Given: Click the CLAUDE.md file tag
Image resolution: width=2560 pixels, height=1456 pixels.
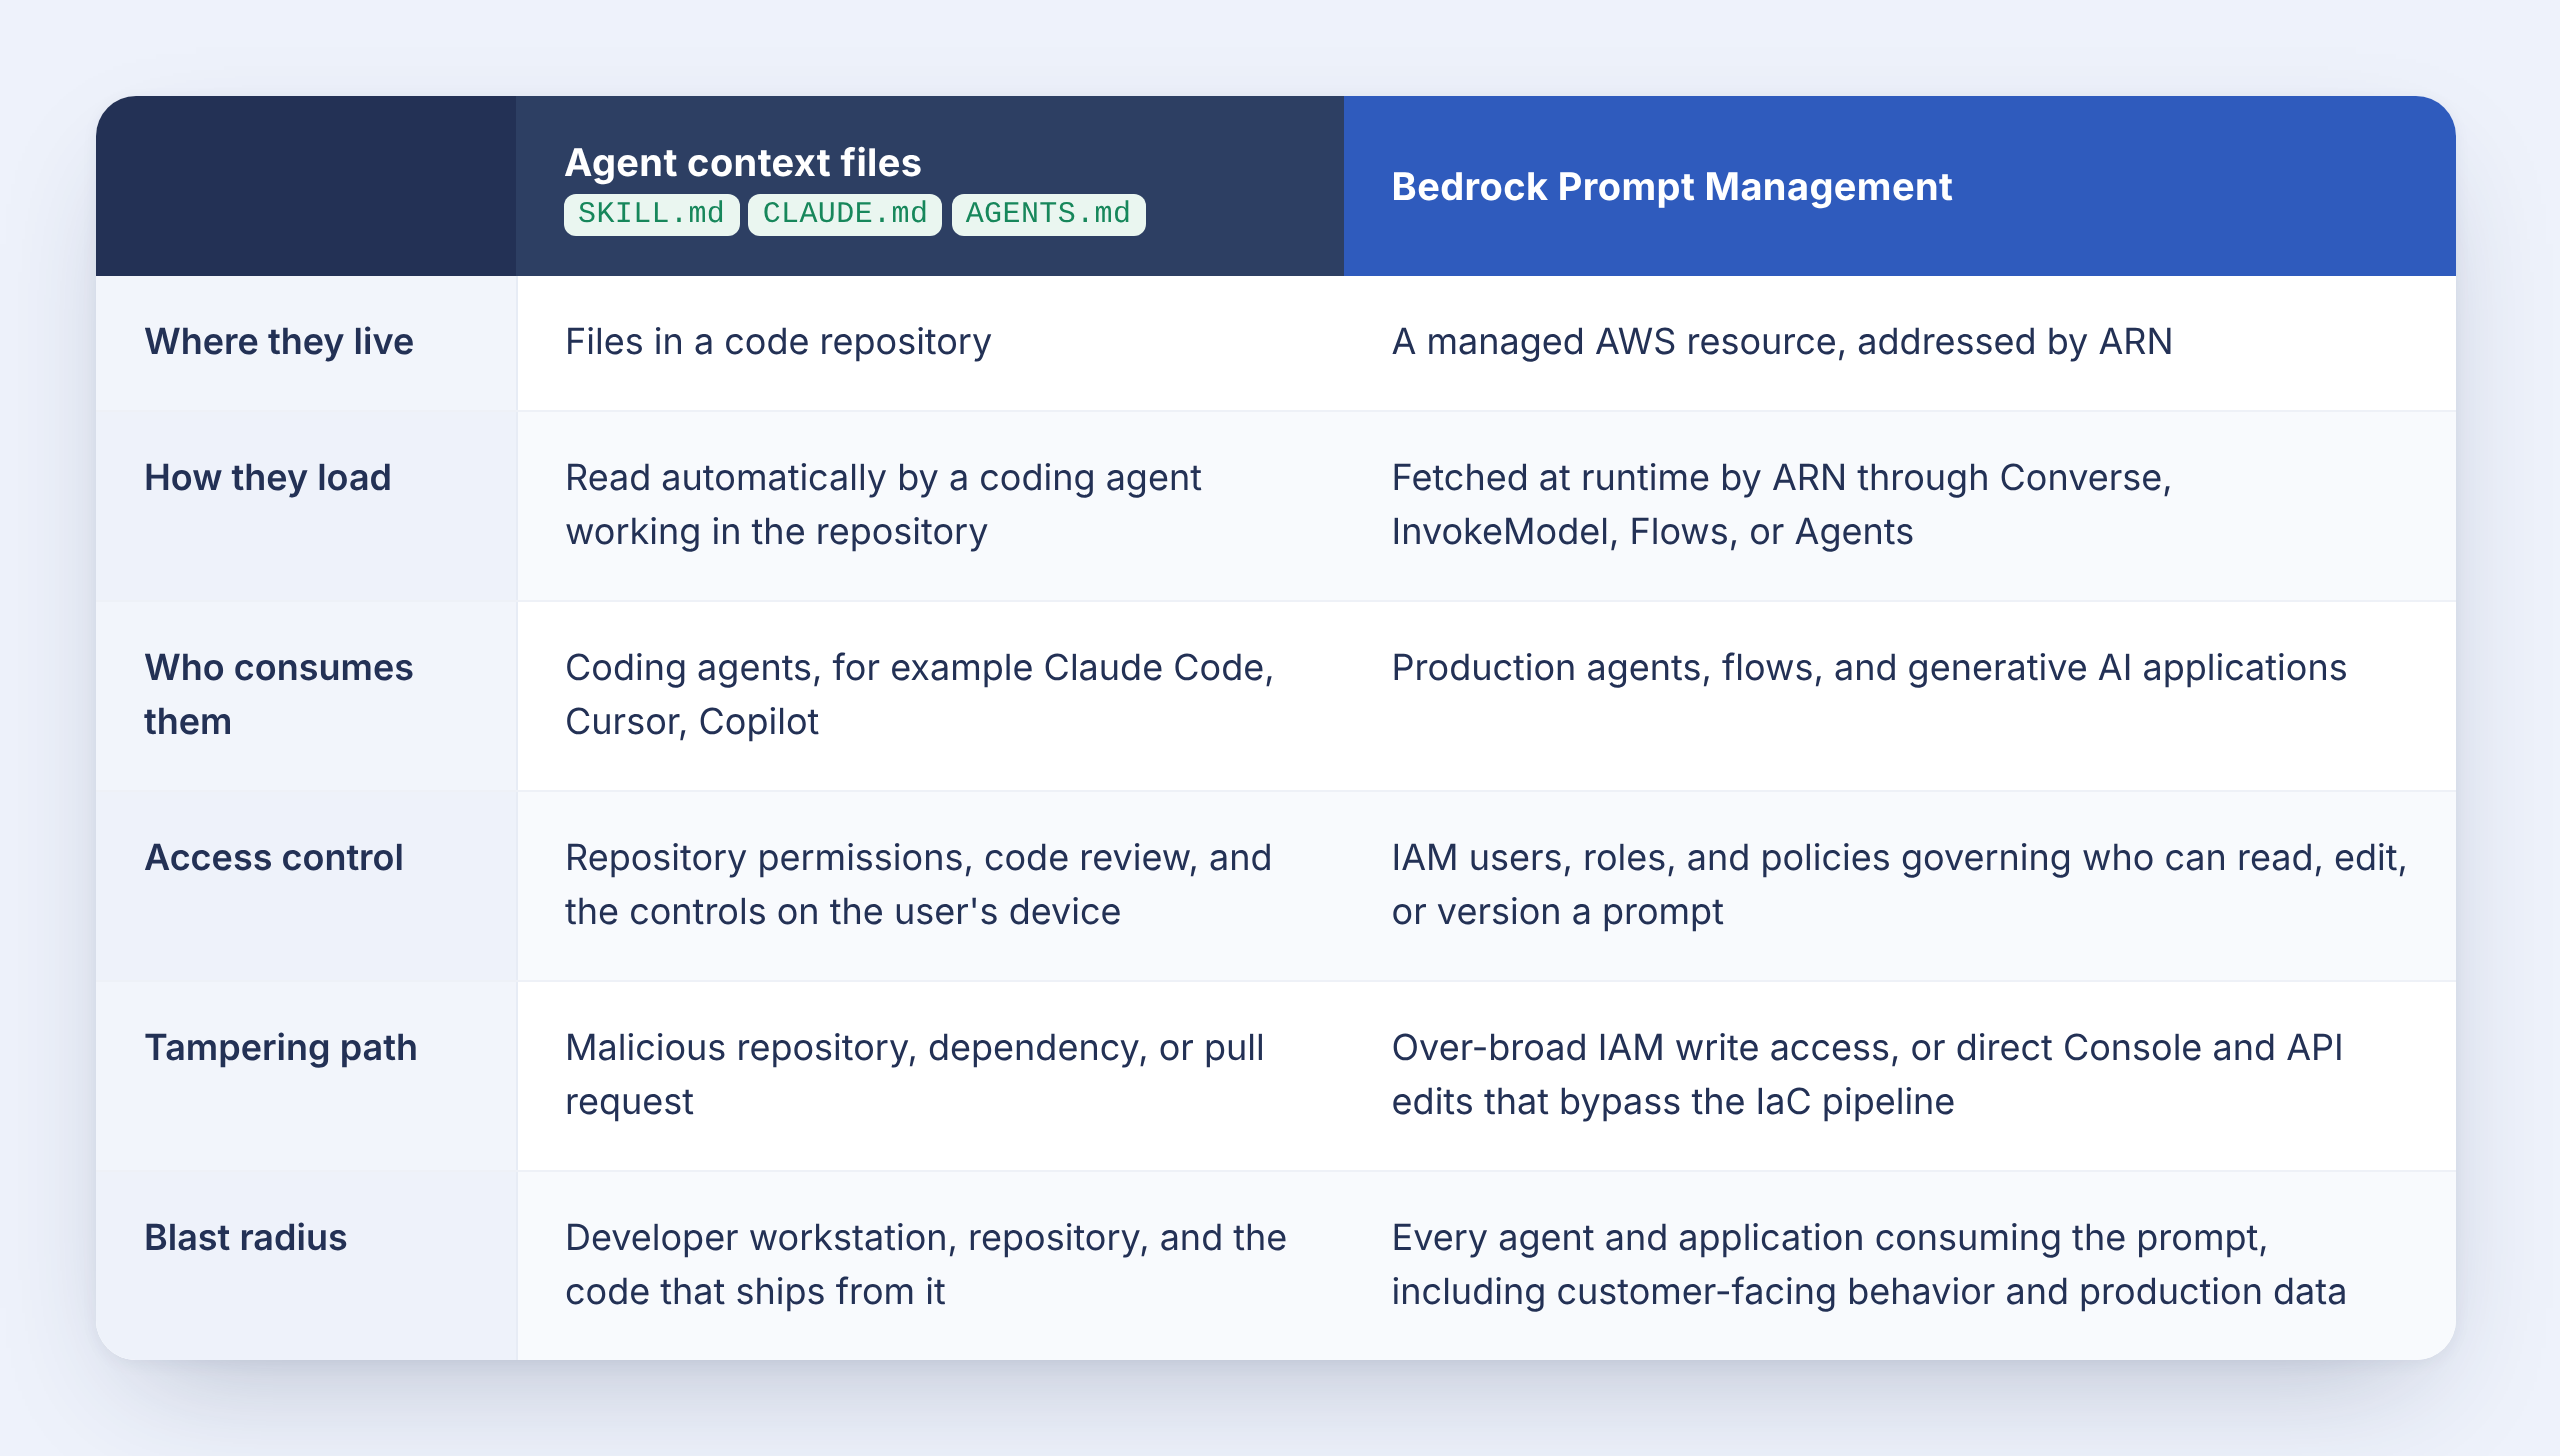Looking at the screenshot, I should point(844,214).
